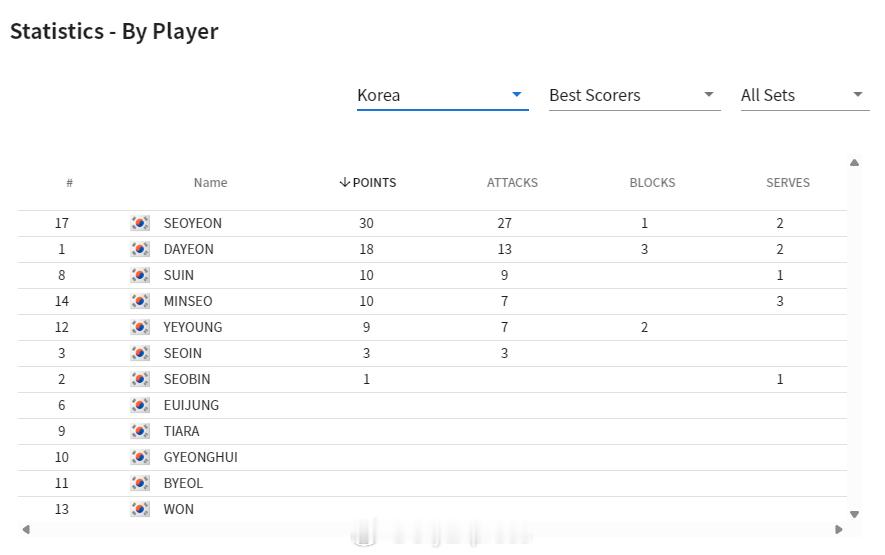The height and width of the screenshot is (555, 885).
Task: Sort table by ATTACKS column header
Action: 512,183
